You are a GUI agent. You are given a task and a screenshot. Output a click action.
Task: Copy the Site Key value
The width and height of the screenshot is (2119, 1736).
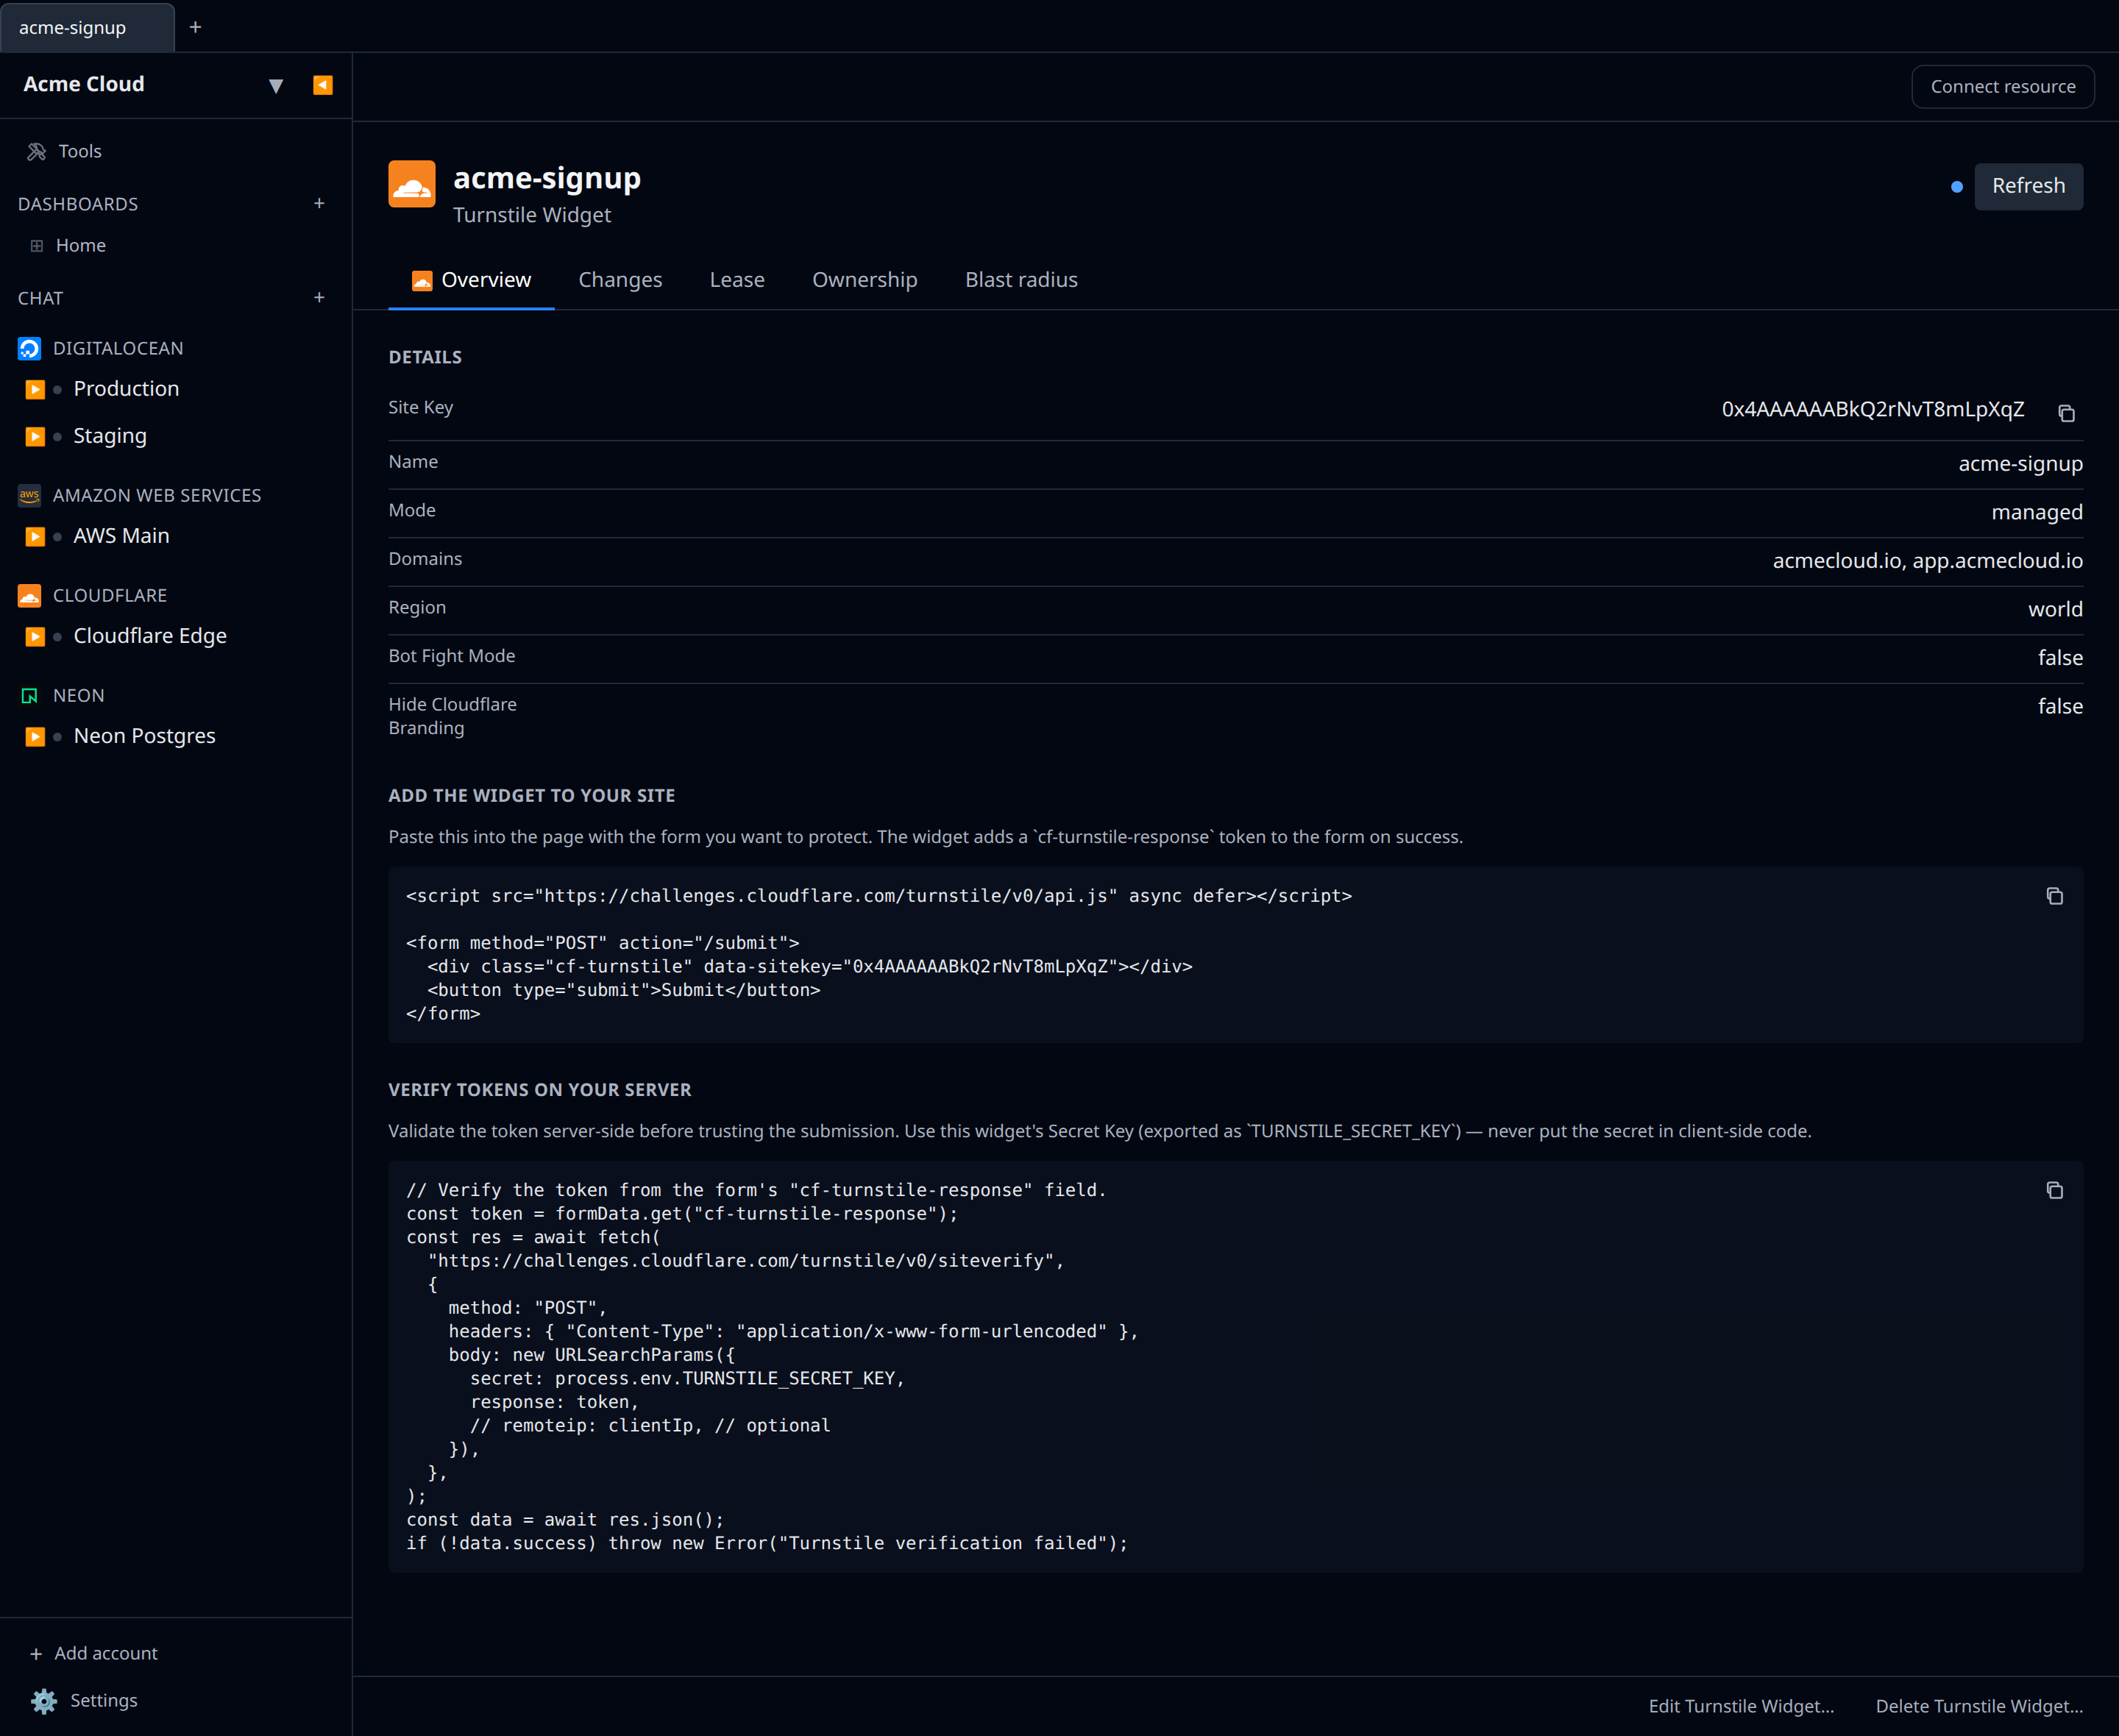(2066, 413)
